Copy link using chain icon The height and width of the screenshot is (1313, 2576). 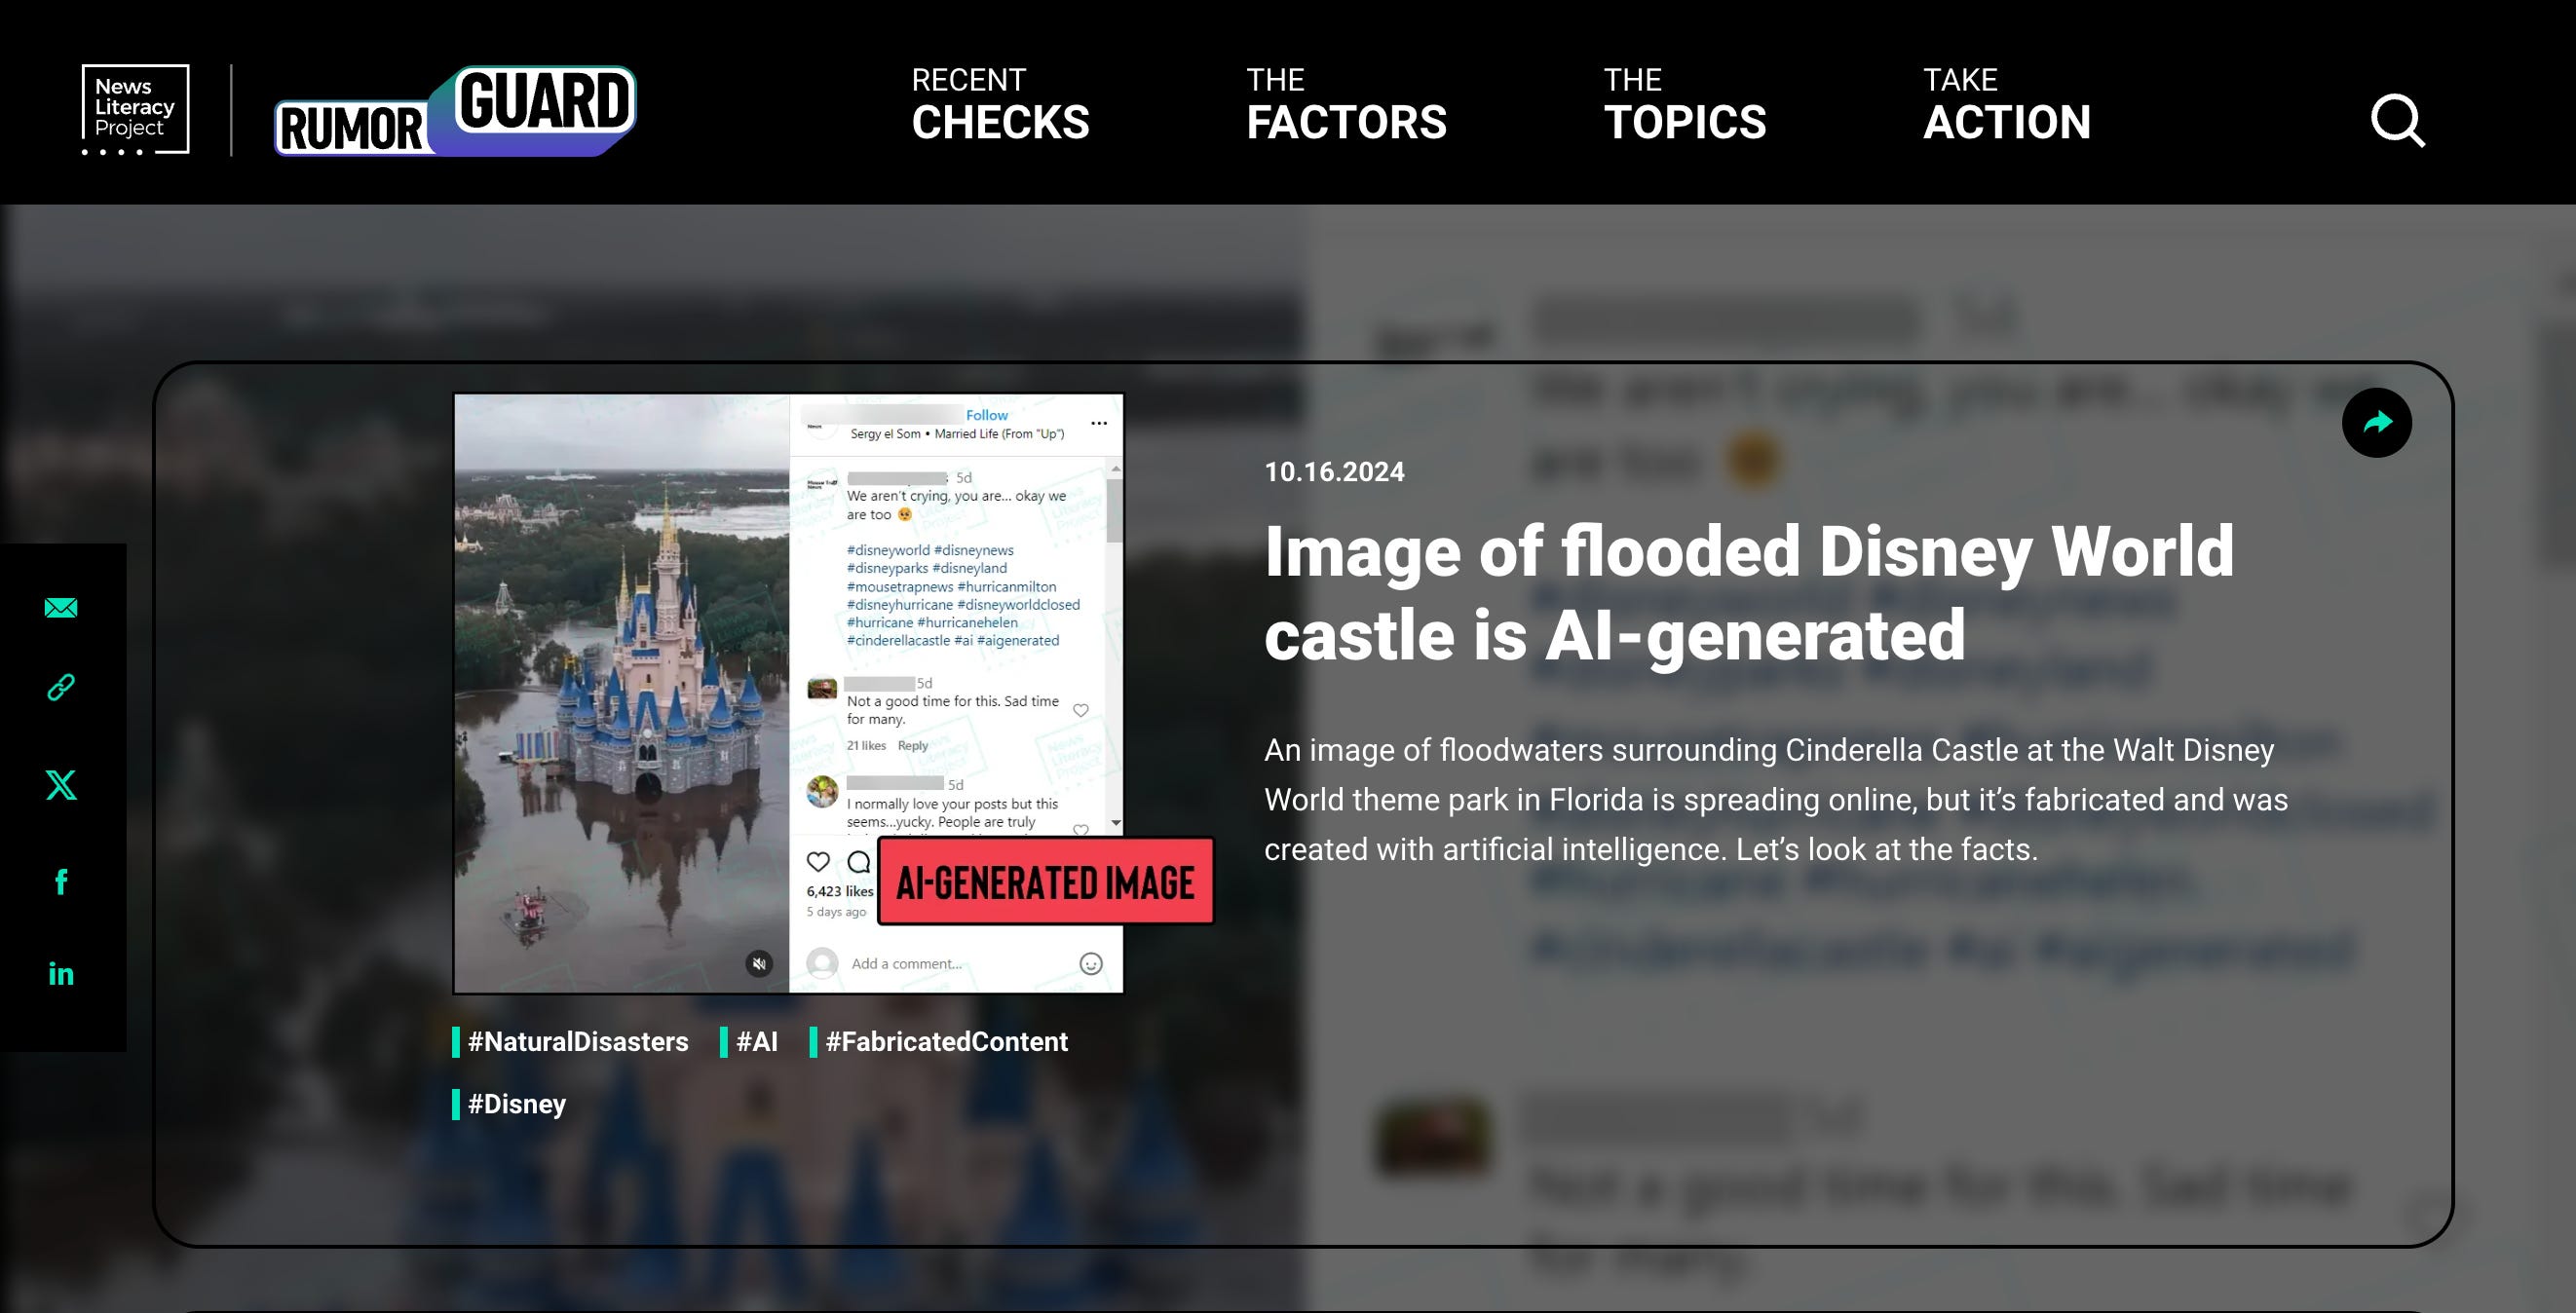click(x=61, y=688)
